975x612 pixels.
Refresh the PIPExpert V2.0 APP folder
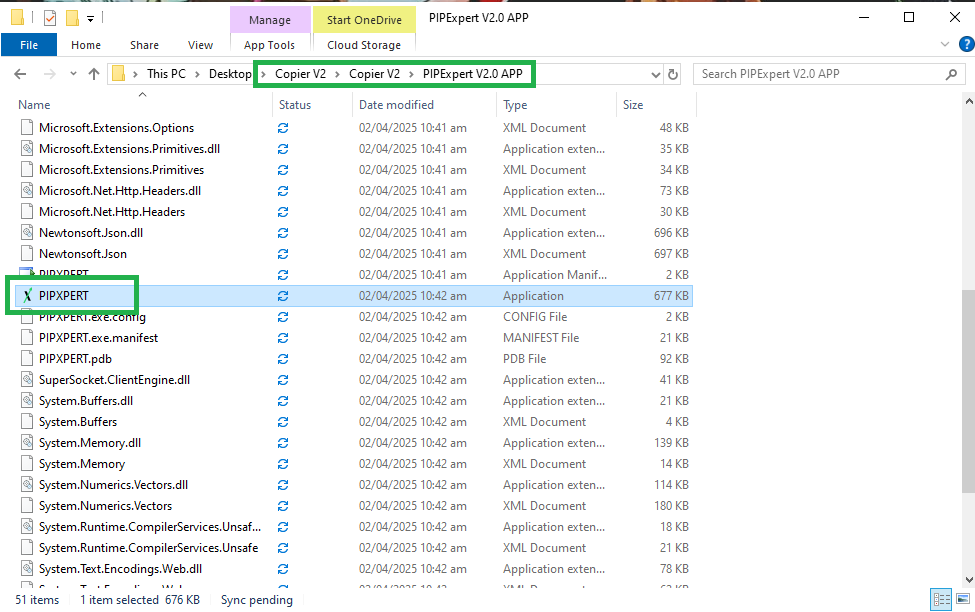coord(673,75)
